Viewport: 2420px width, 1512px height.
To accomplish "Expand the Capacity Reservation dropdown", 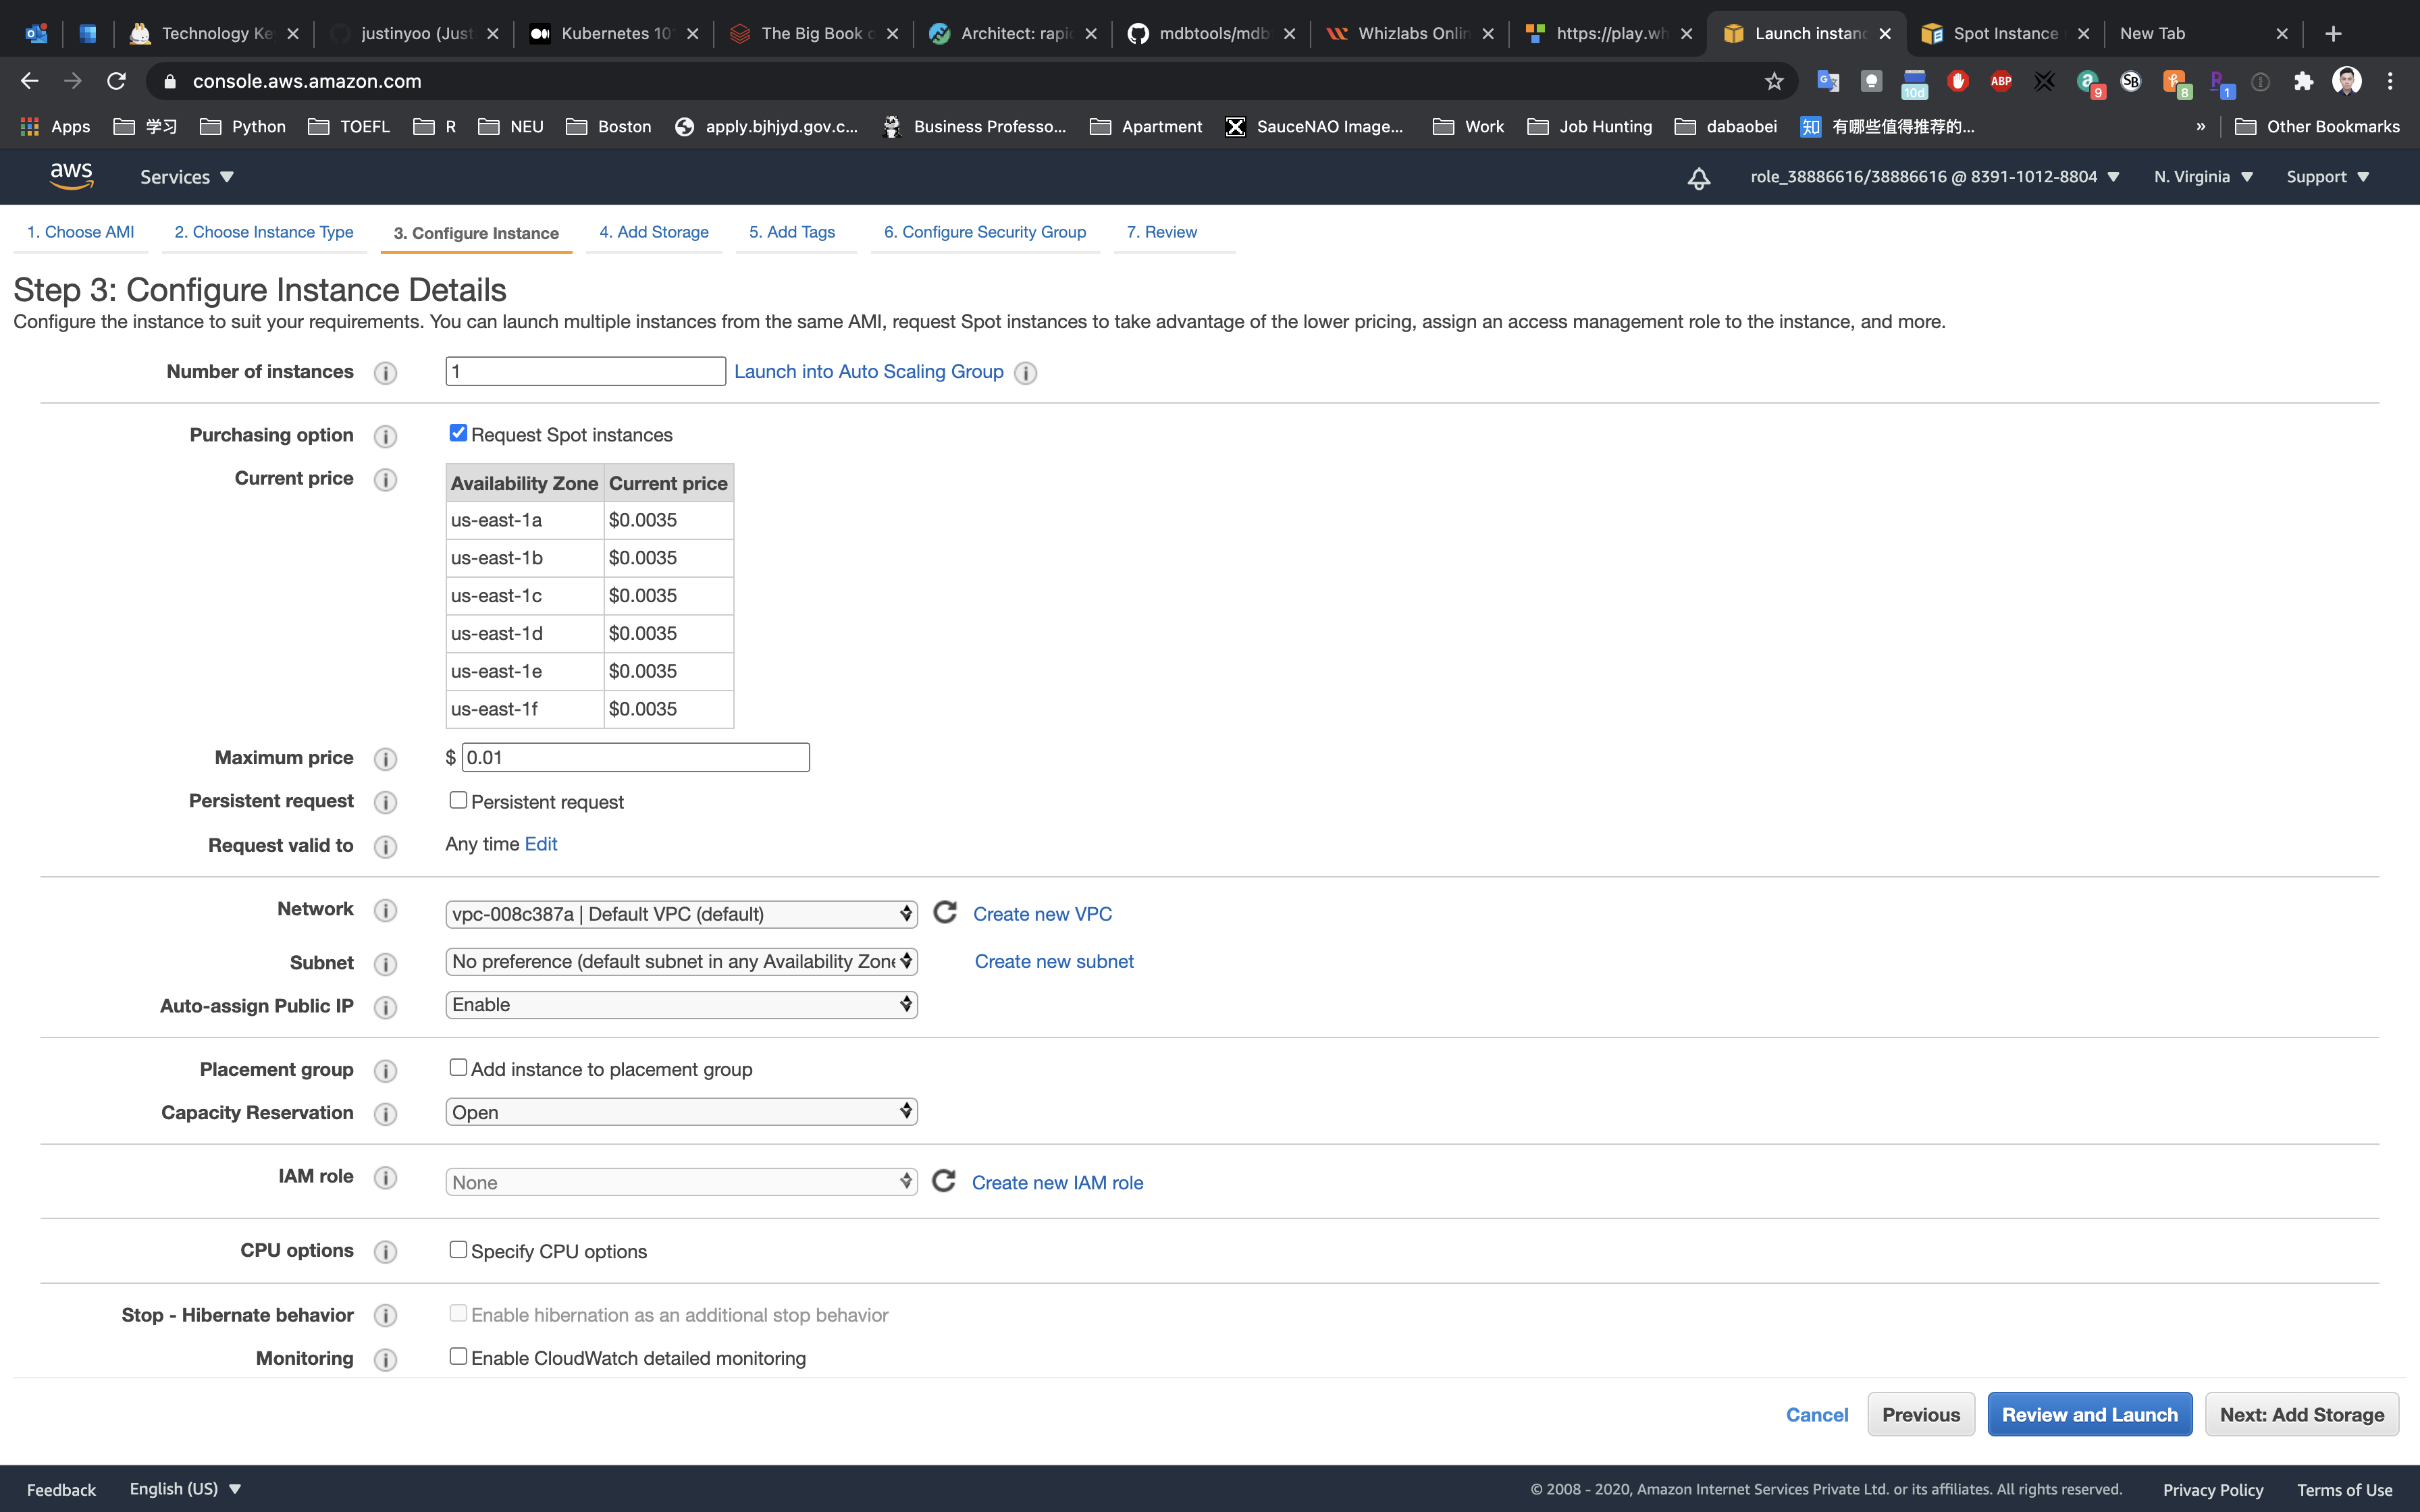I will [x=681, y=1112].
